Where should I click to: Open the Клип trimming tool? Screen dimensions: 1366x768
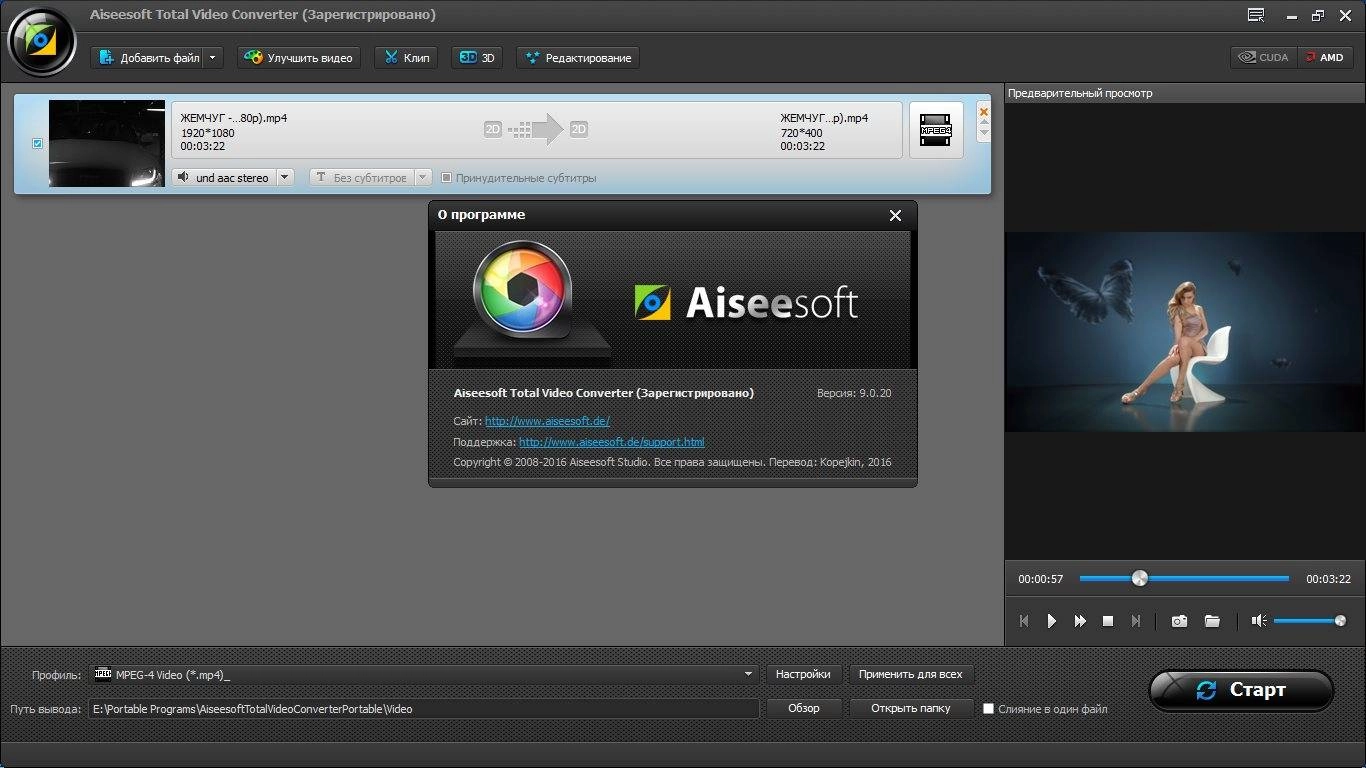[406, 58]
